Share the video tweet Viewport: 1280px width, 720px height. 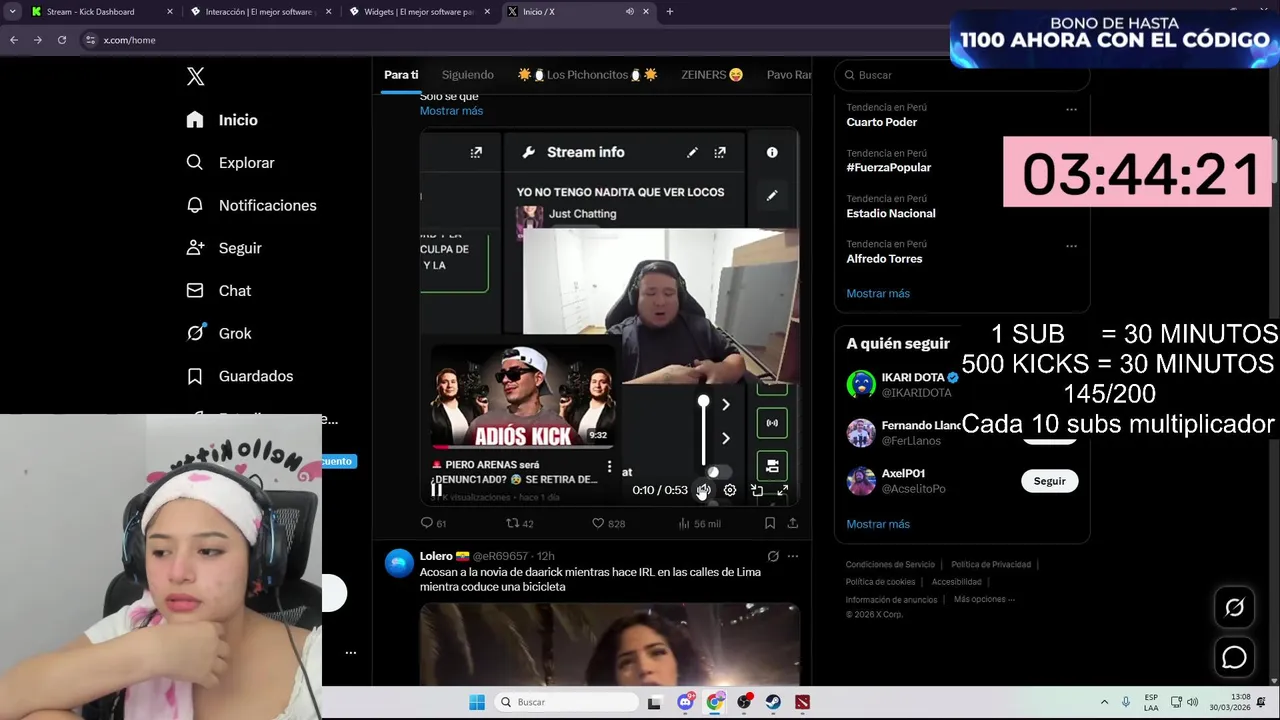[x=793, y=523]
